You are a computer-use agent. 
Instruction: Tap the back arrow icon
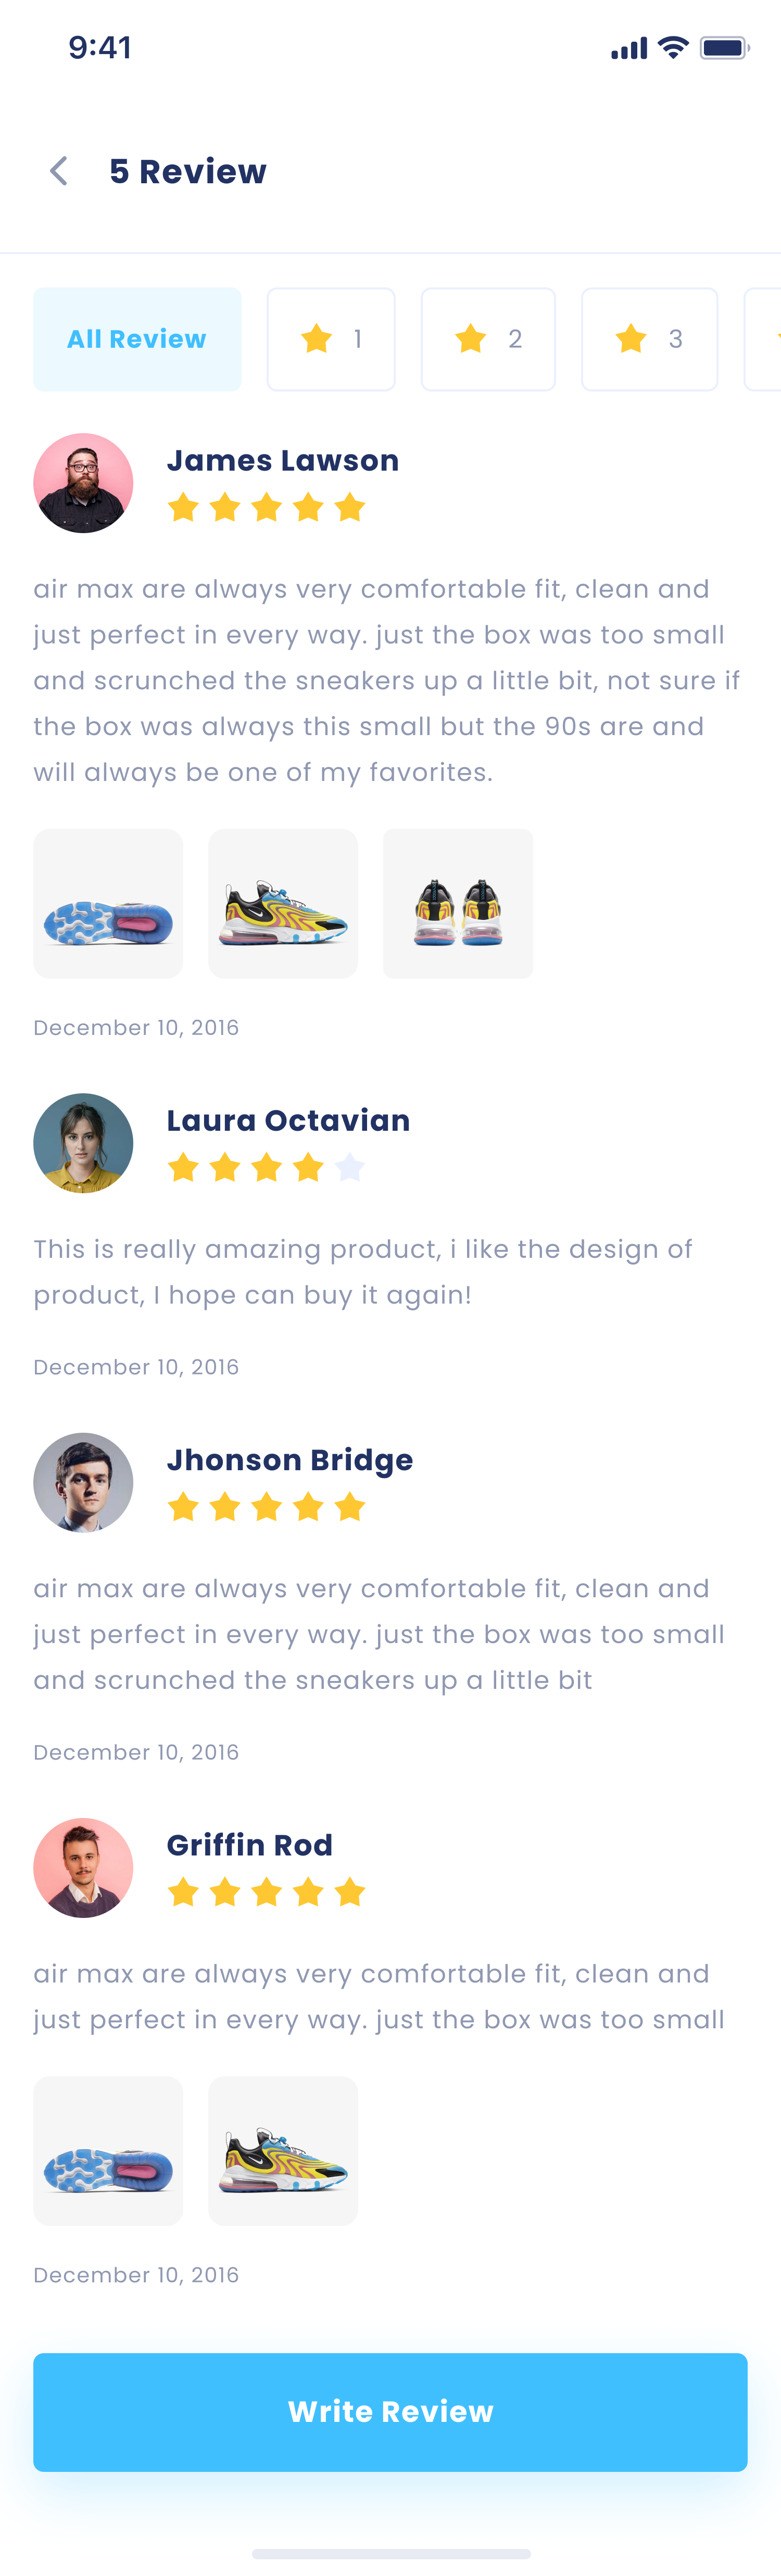point(59,171)
